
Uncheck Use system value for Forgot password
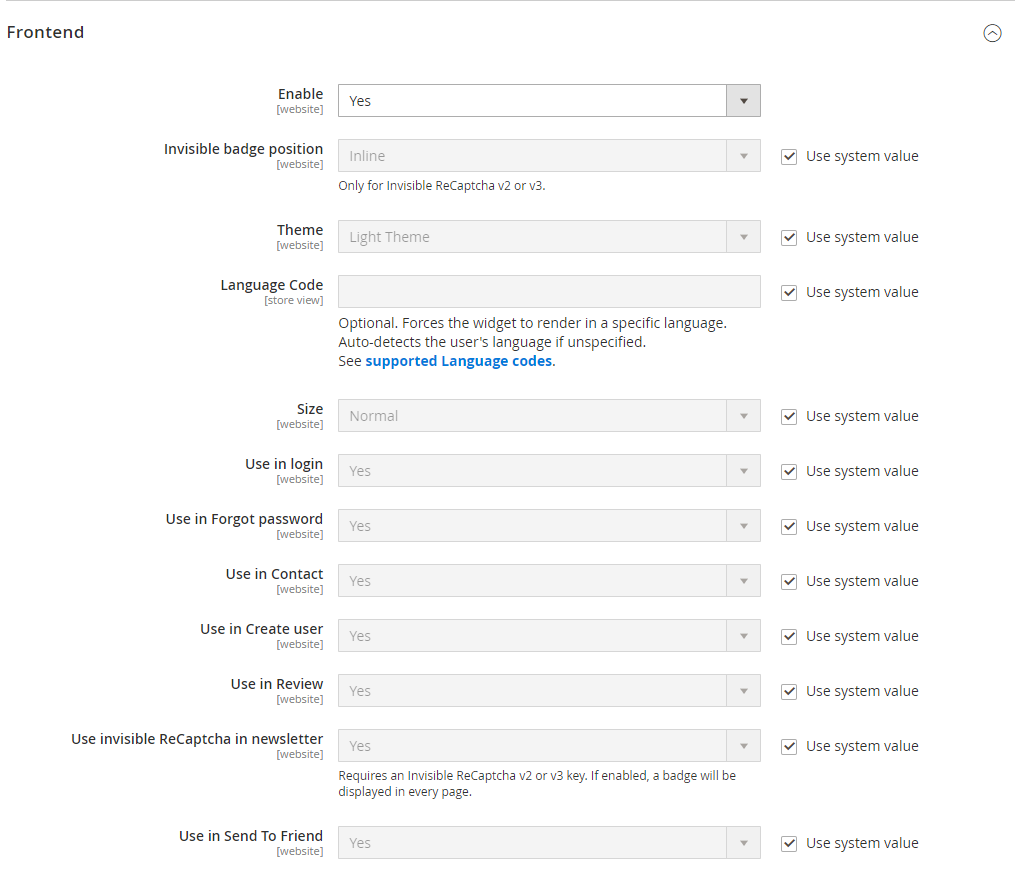[789, 526]
